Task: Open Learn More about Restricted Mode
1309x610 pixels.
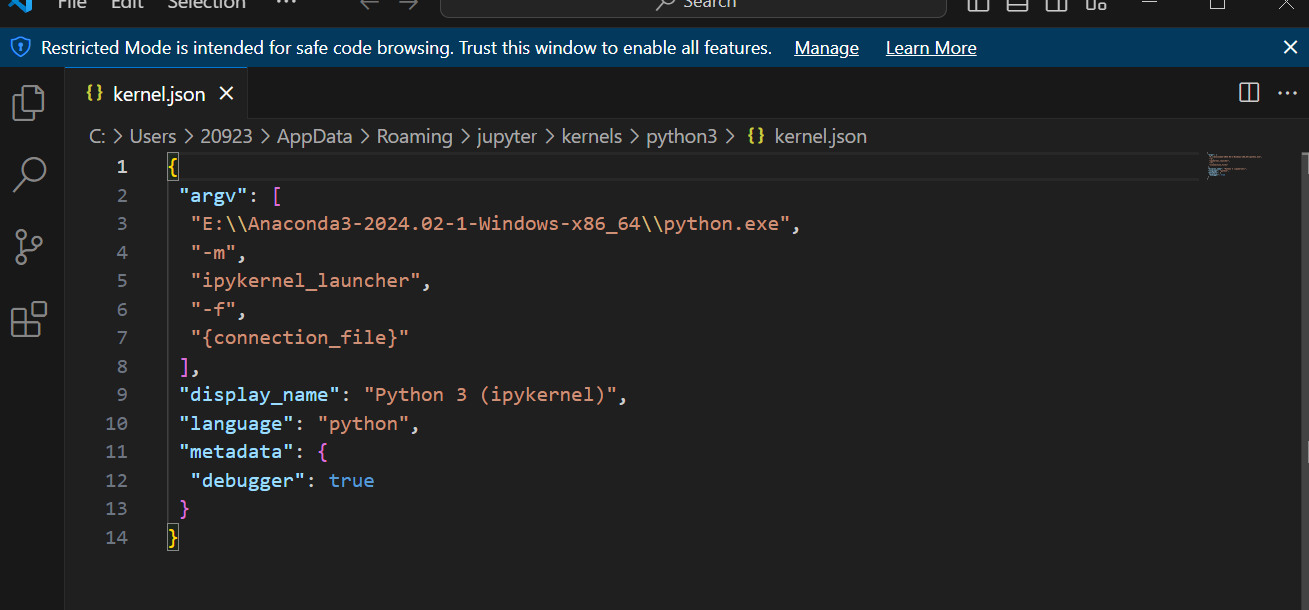Action: [930, 47]
